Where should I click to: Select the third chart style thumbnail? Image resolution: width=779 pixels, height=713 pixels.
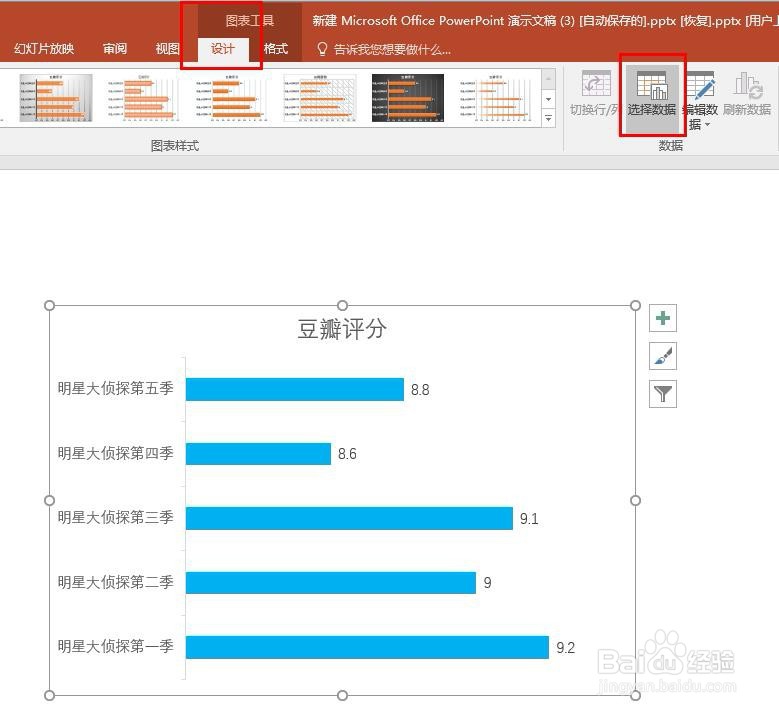pos(232,98)
